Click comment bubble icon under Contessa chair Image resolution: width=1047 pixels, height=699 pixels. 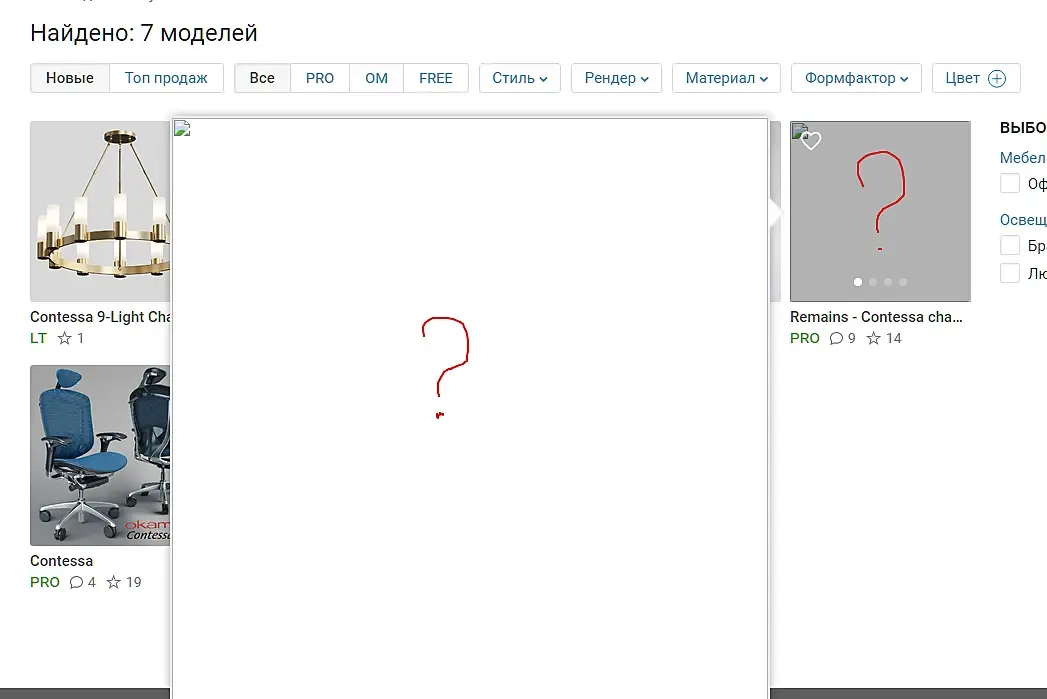(x=76, y=582)
